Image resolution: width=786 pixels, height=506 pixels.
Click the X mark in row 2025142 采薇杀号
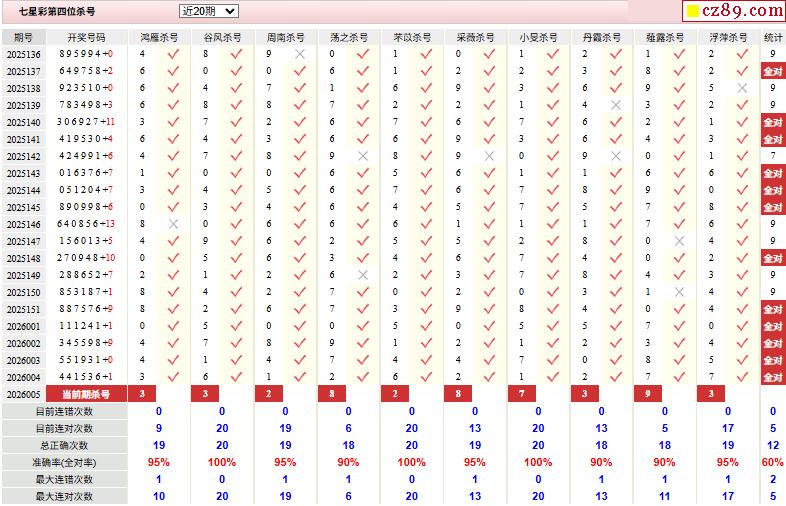pyautogui.click(x=489, y=156)
